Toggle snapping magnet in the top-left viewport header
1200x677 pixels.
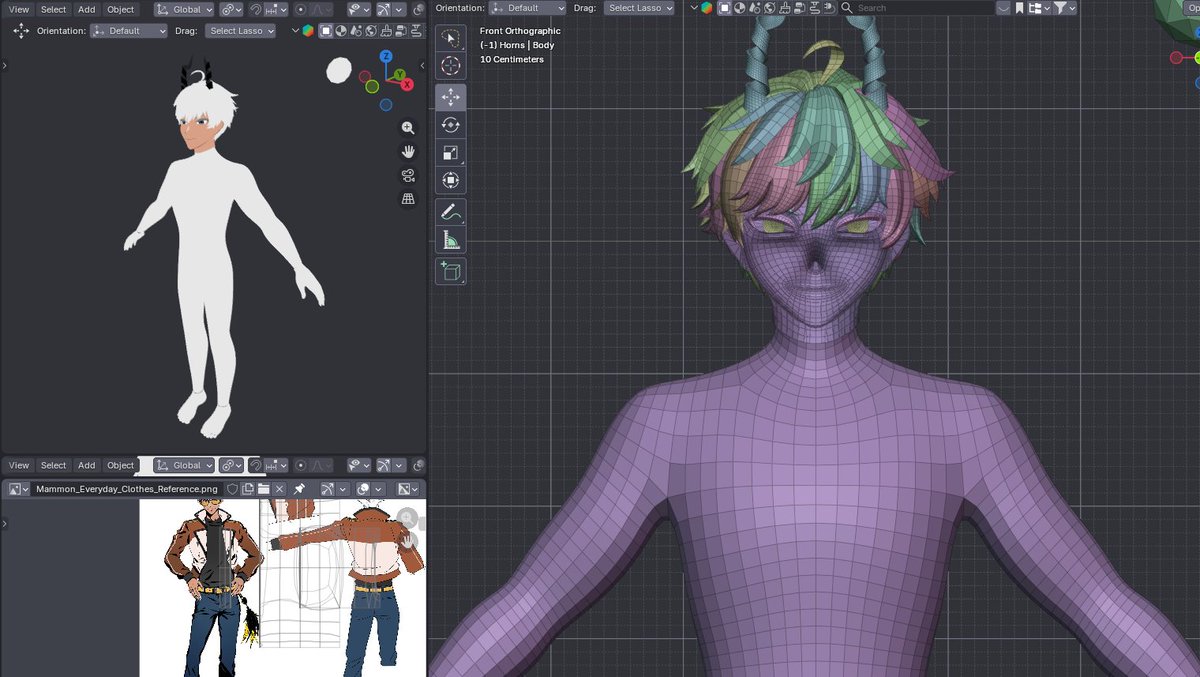point(256,10)
